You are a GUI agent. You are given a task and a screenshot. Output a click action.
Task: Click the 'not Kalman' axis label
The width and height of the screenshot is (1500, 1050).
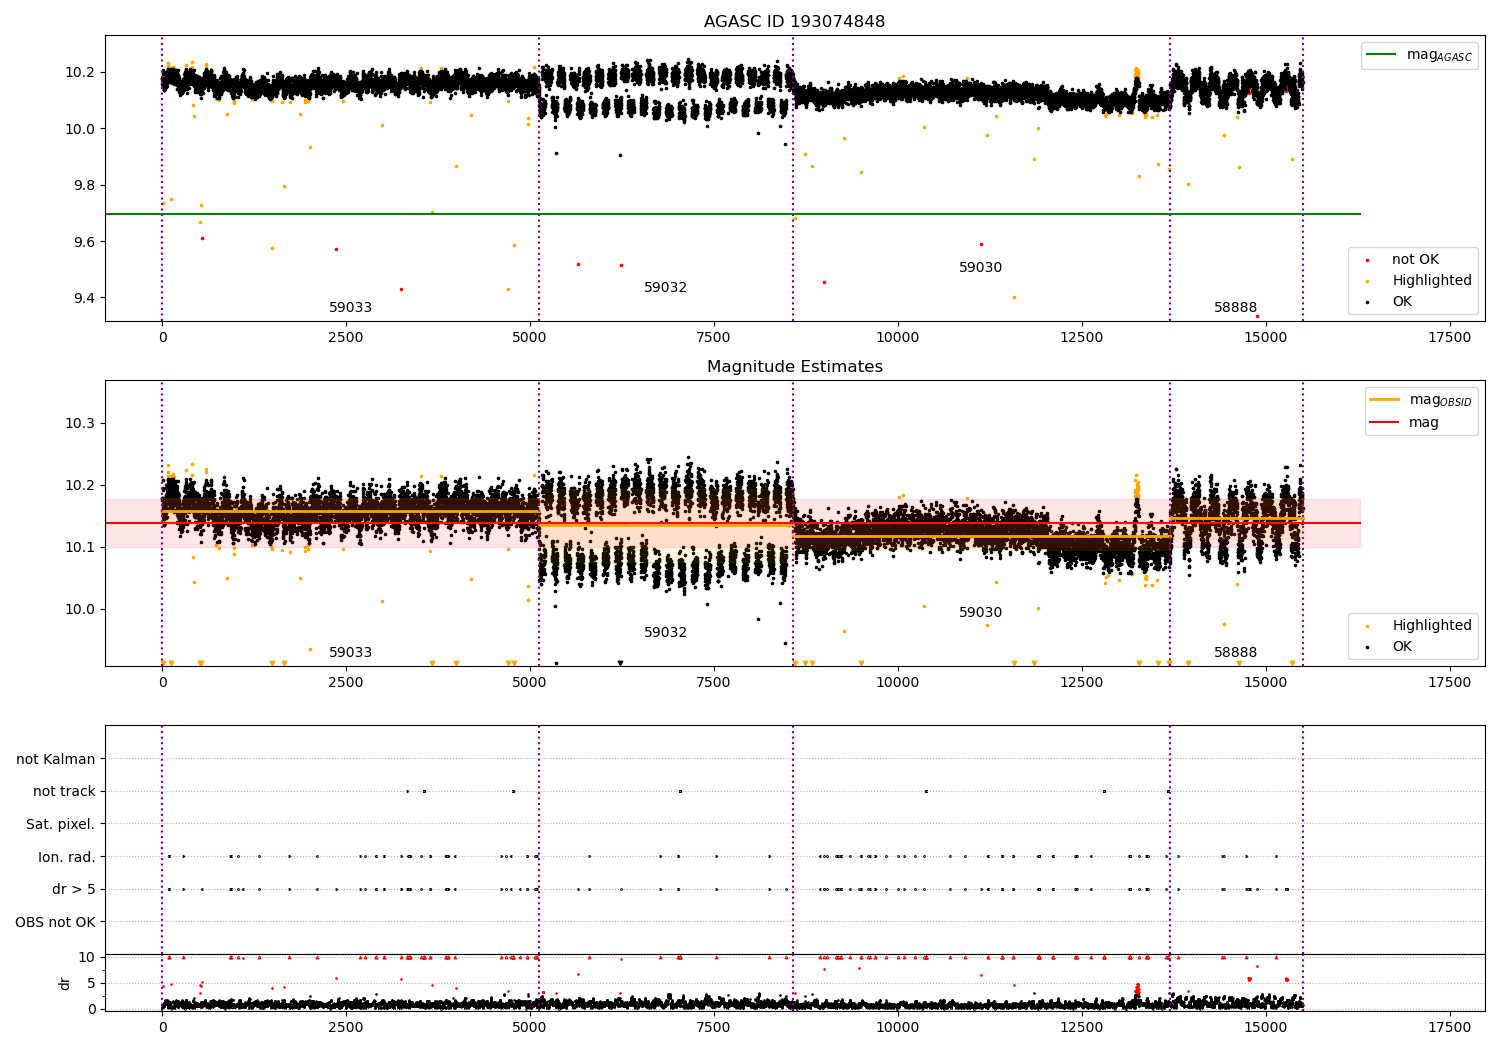click(56, 760)
